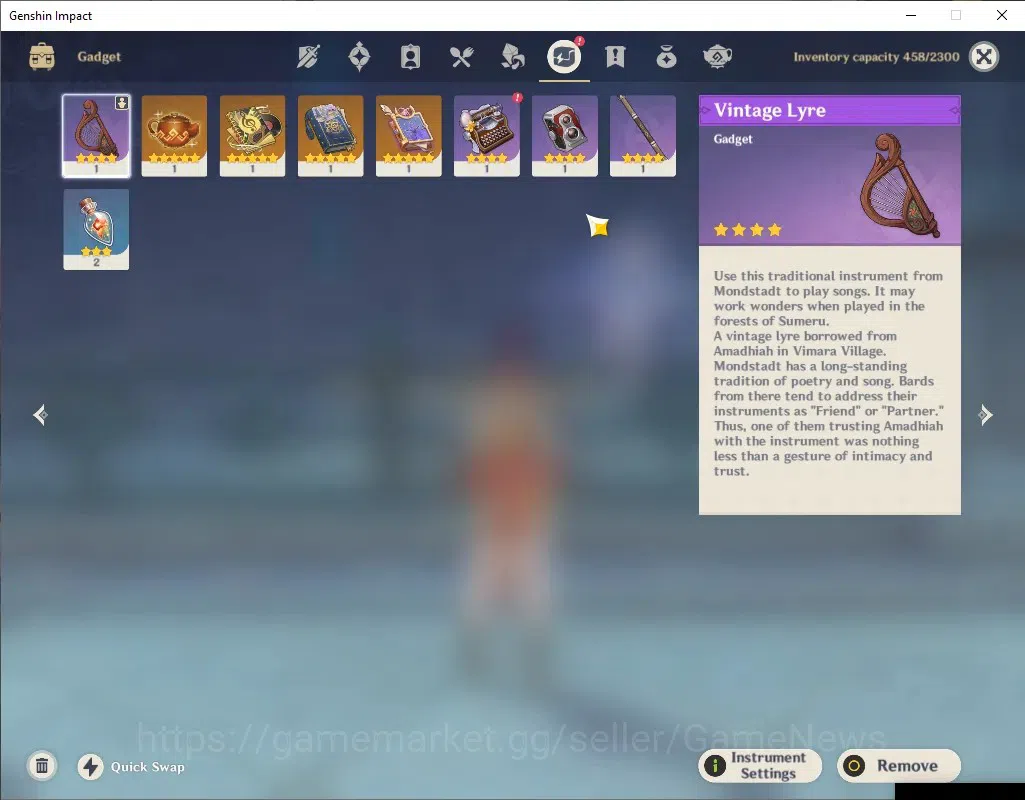
Task: Select the purple card box gadget
Action: (409, 136)
